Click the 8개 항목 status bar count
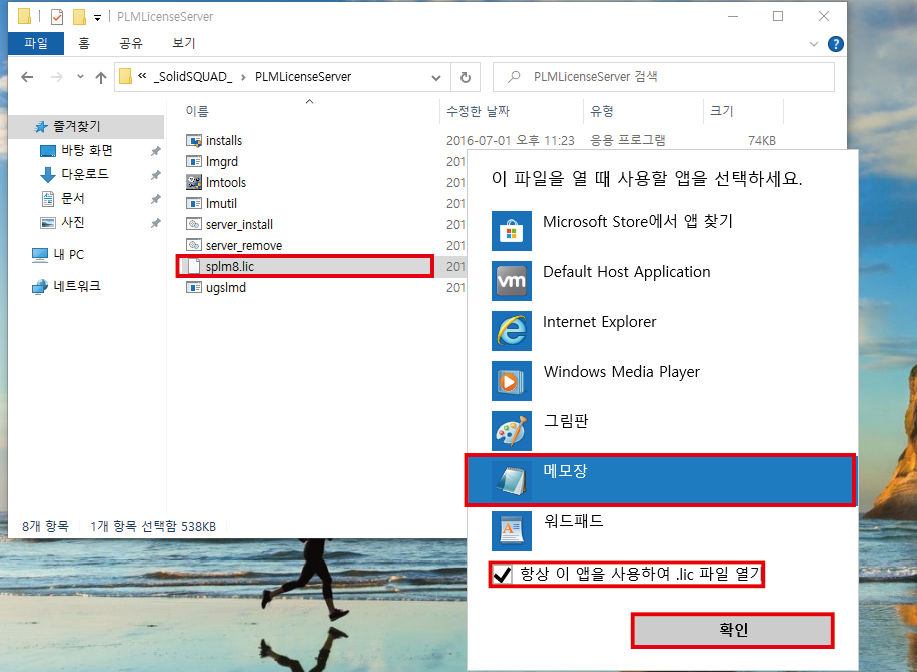This screenshot has height=672, width=917. click(45, 526)
